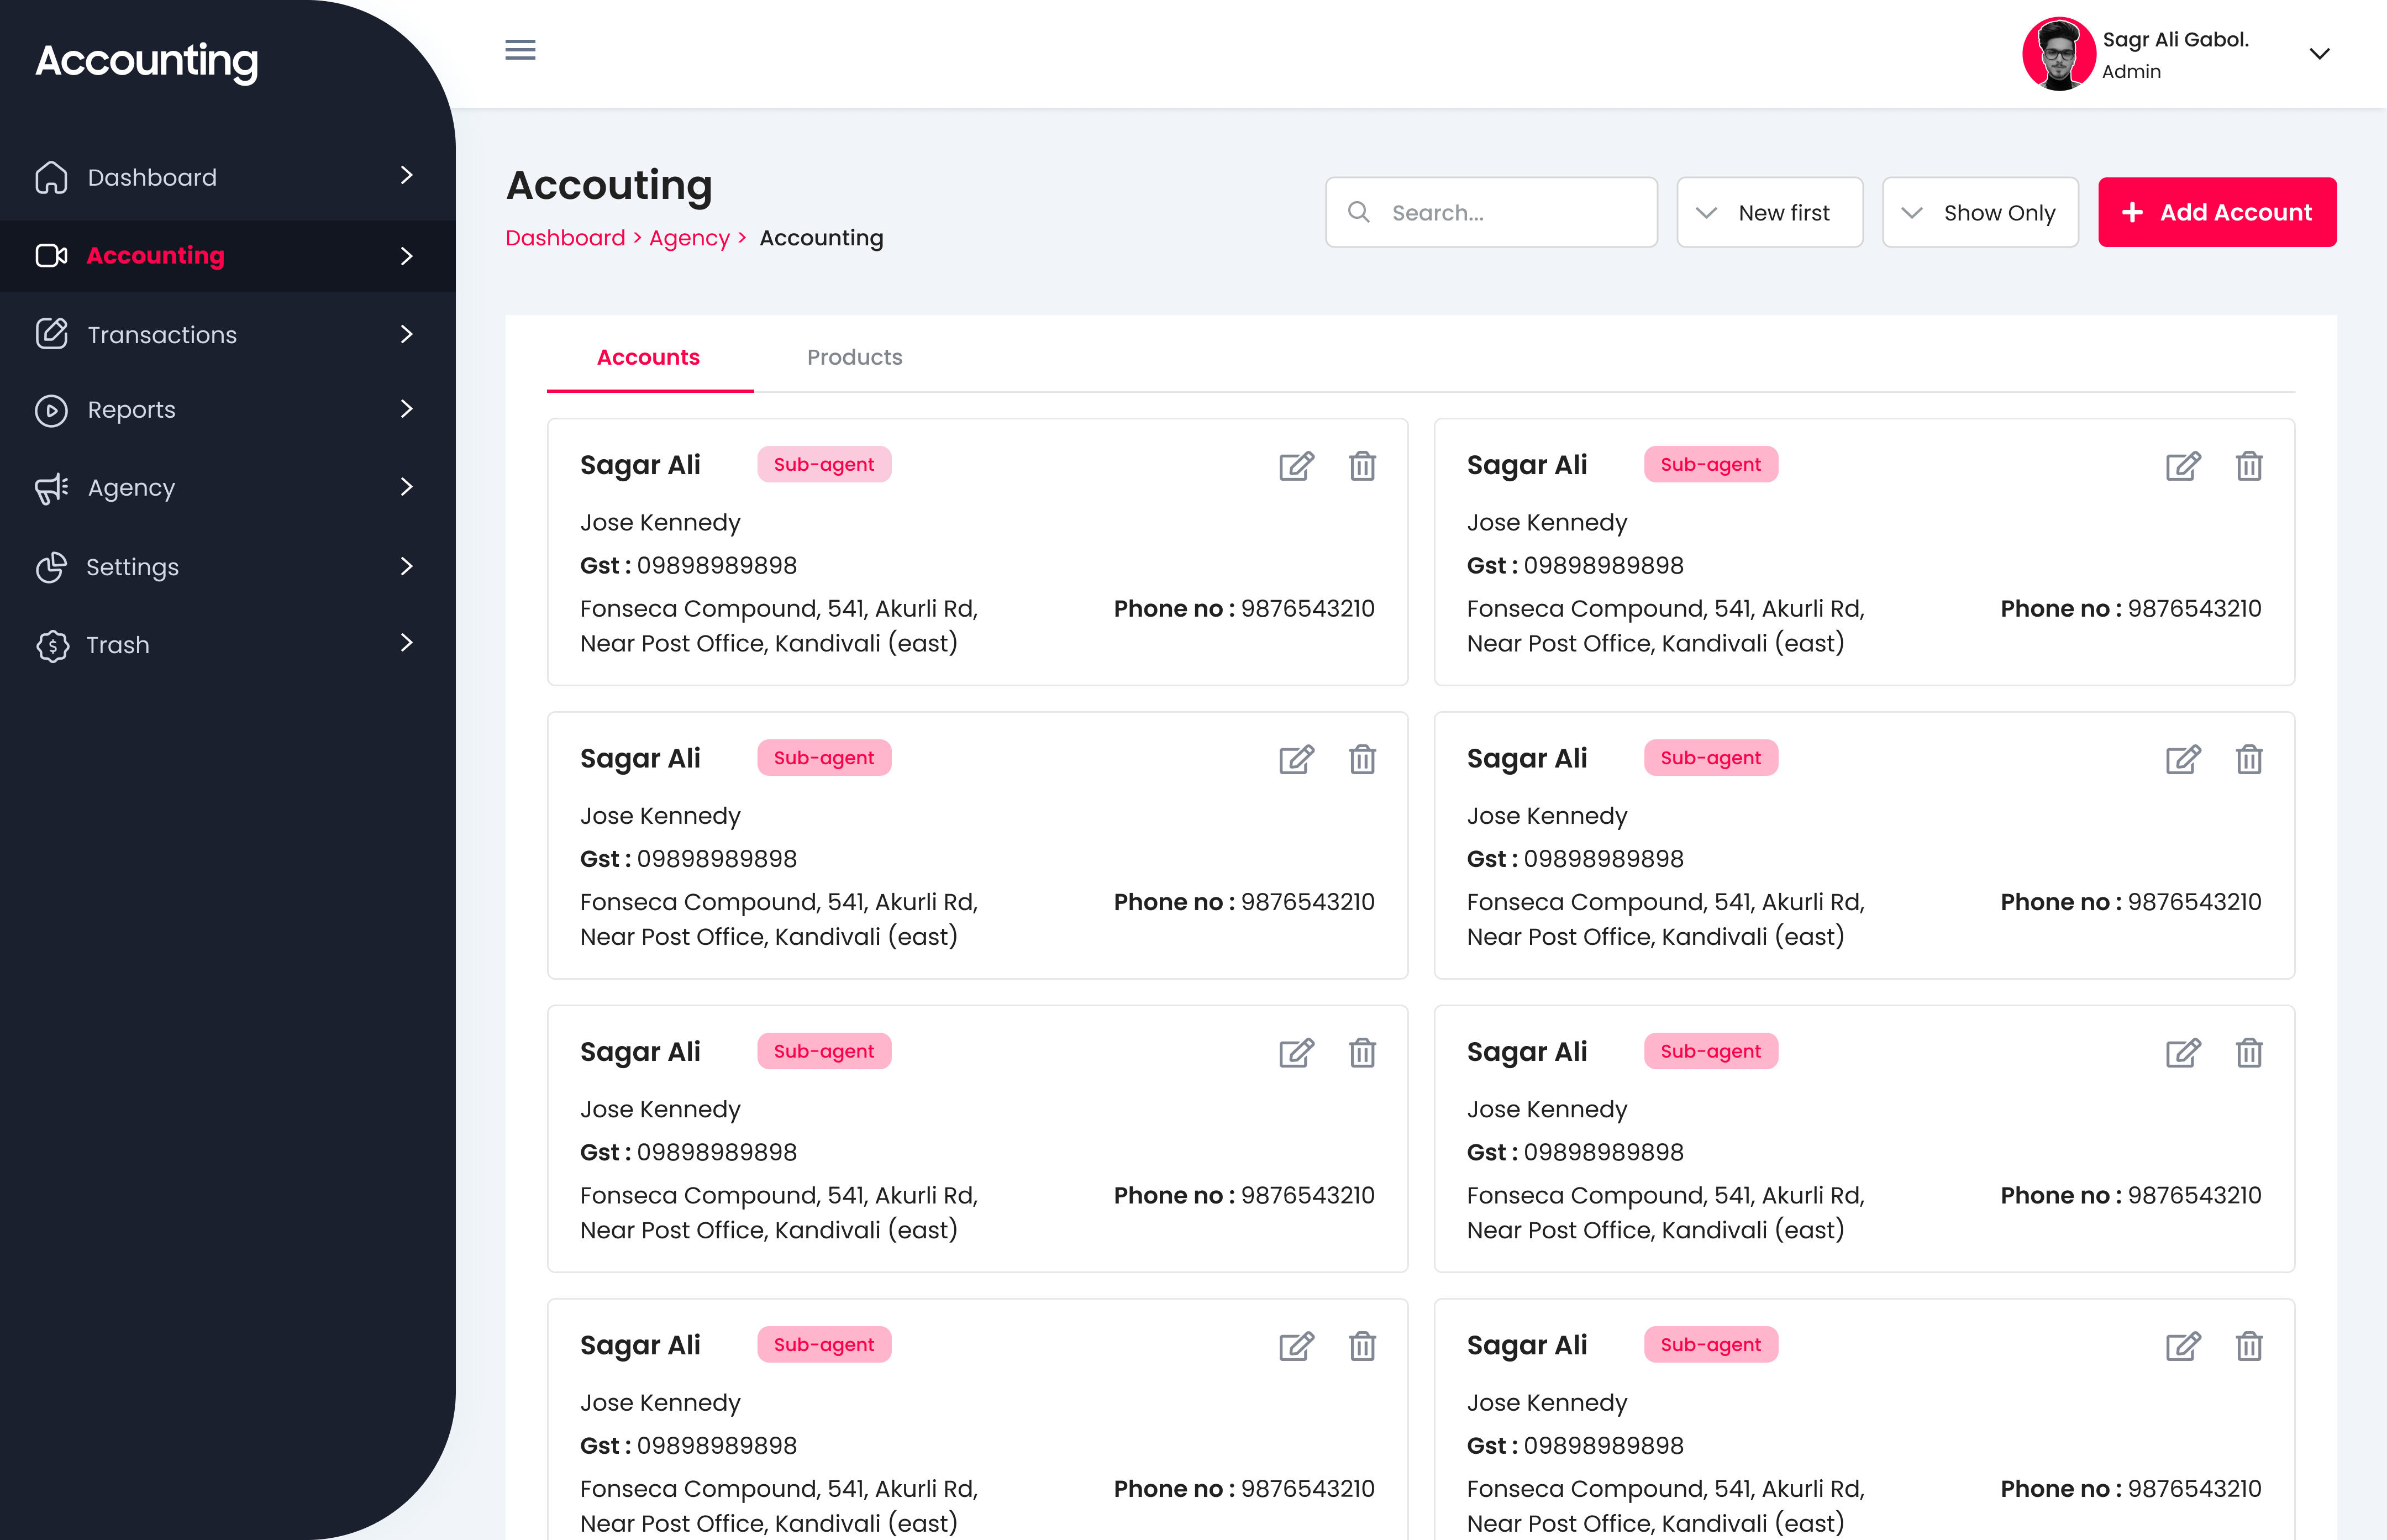
Task: Open the Show Only filter dropdown
Action: coord(1979,212)
